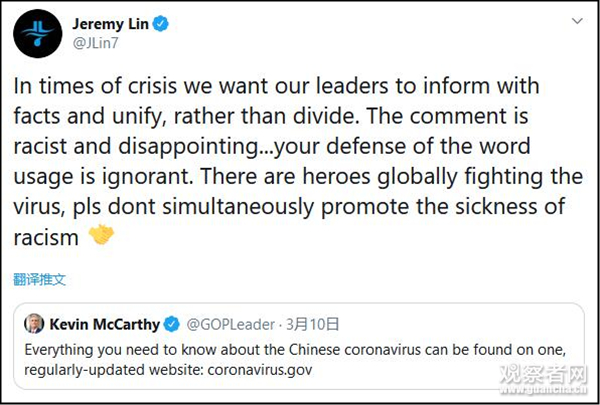Click Kevin McCarthy's small profile photo
600x405 pixels.
click(35, 324)
